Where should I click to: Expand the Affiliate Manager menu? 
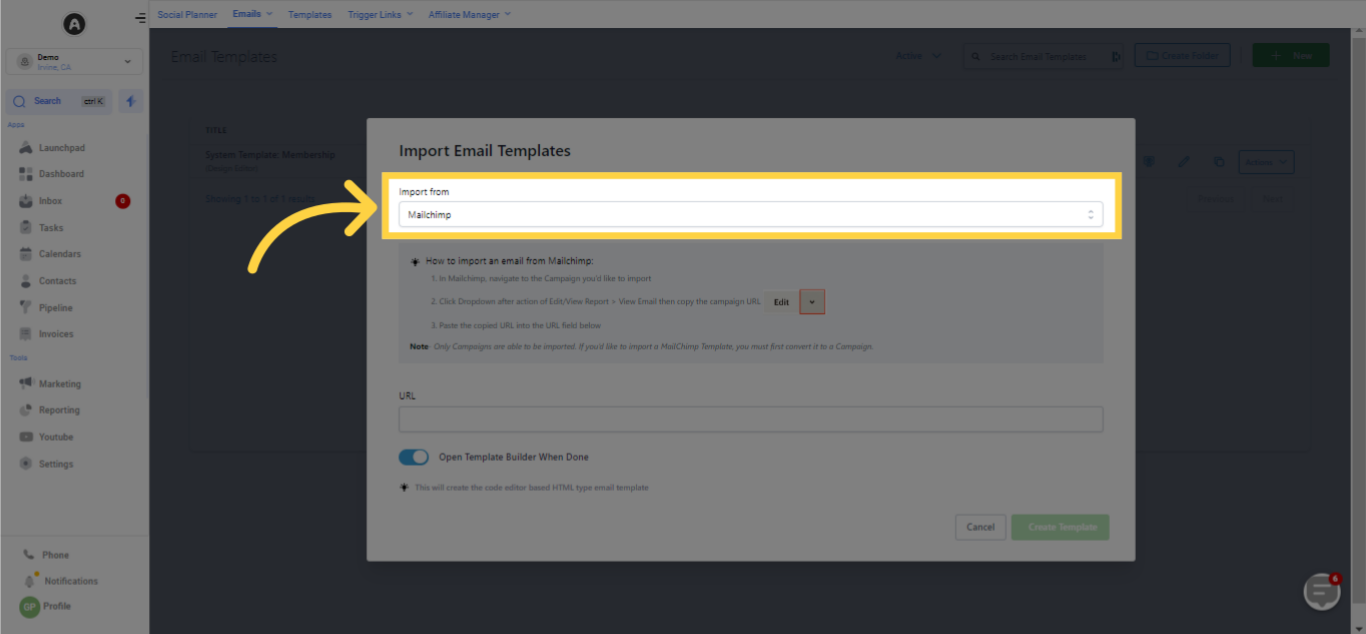469,15
